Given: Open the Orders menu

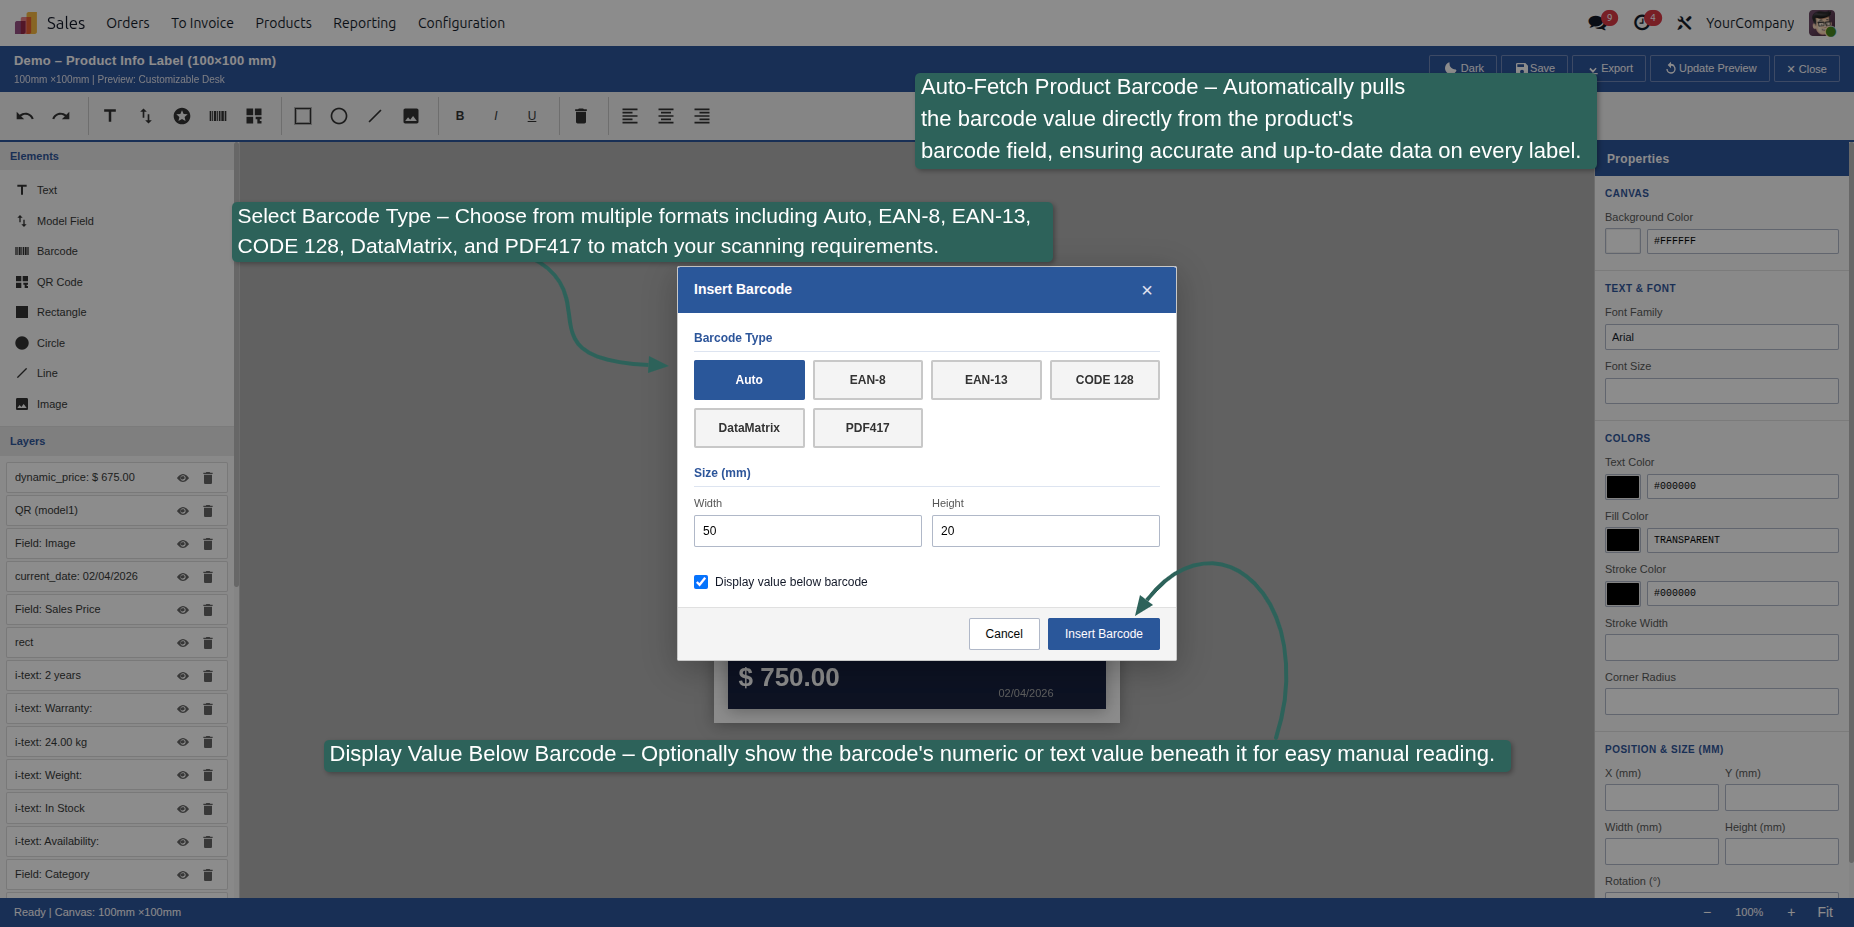Looking at the screenshot, I should click(x=128, y=23).
